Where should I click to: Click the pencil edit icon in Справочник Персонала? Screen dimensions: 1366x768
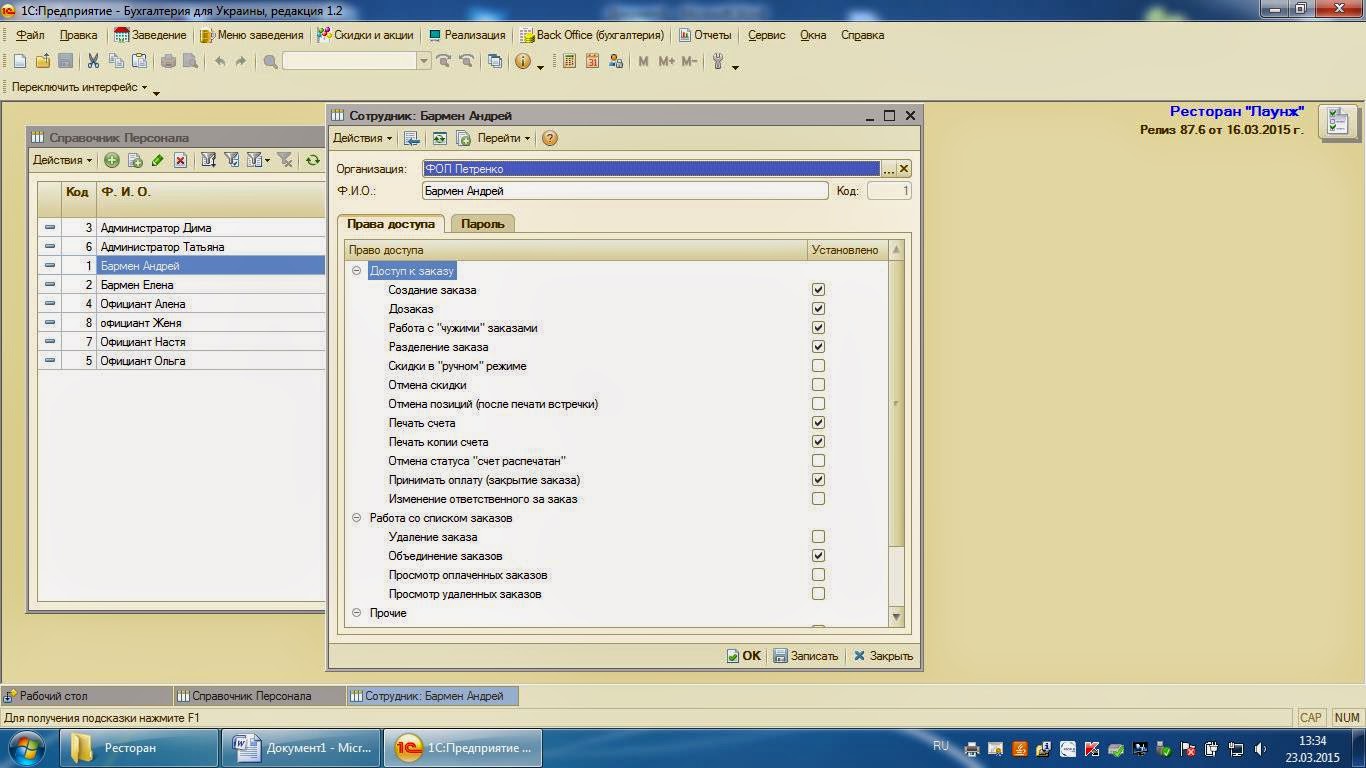click(157, 160)
